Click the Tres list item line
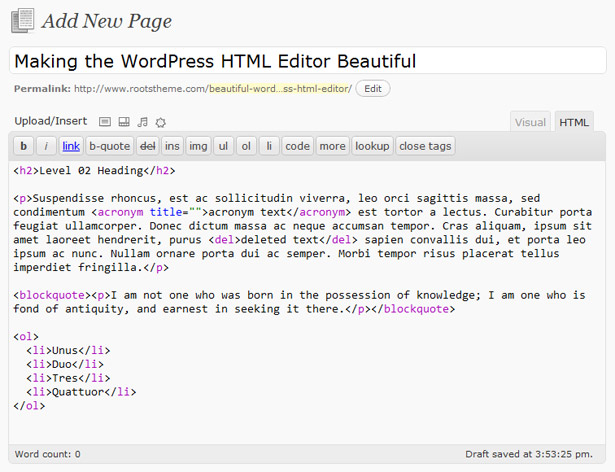This screenshot has height=472, width=615. coord(68,378)
